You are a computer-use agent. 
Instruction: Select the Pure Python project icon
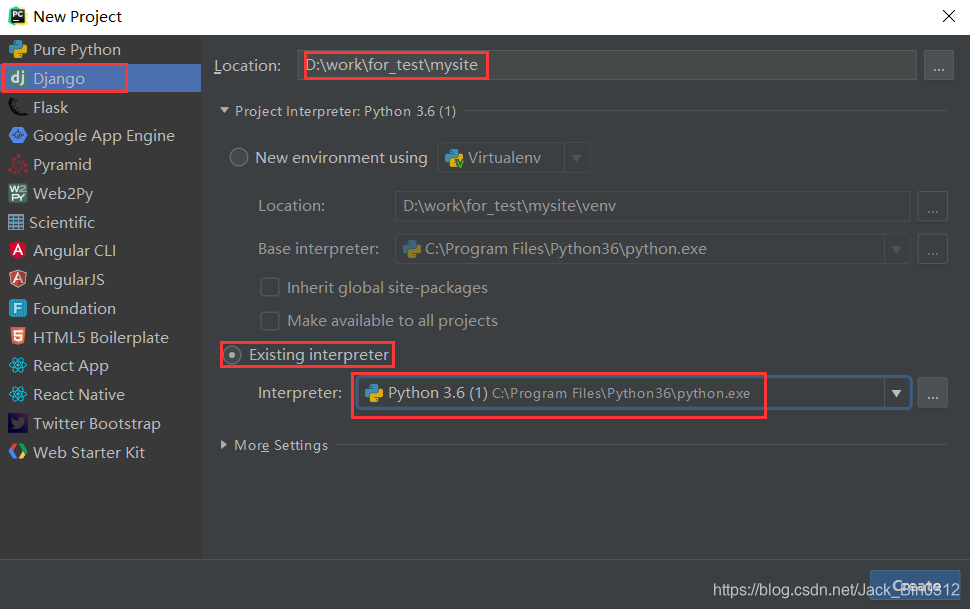point(17,50)
